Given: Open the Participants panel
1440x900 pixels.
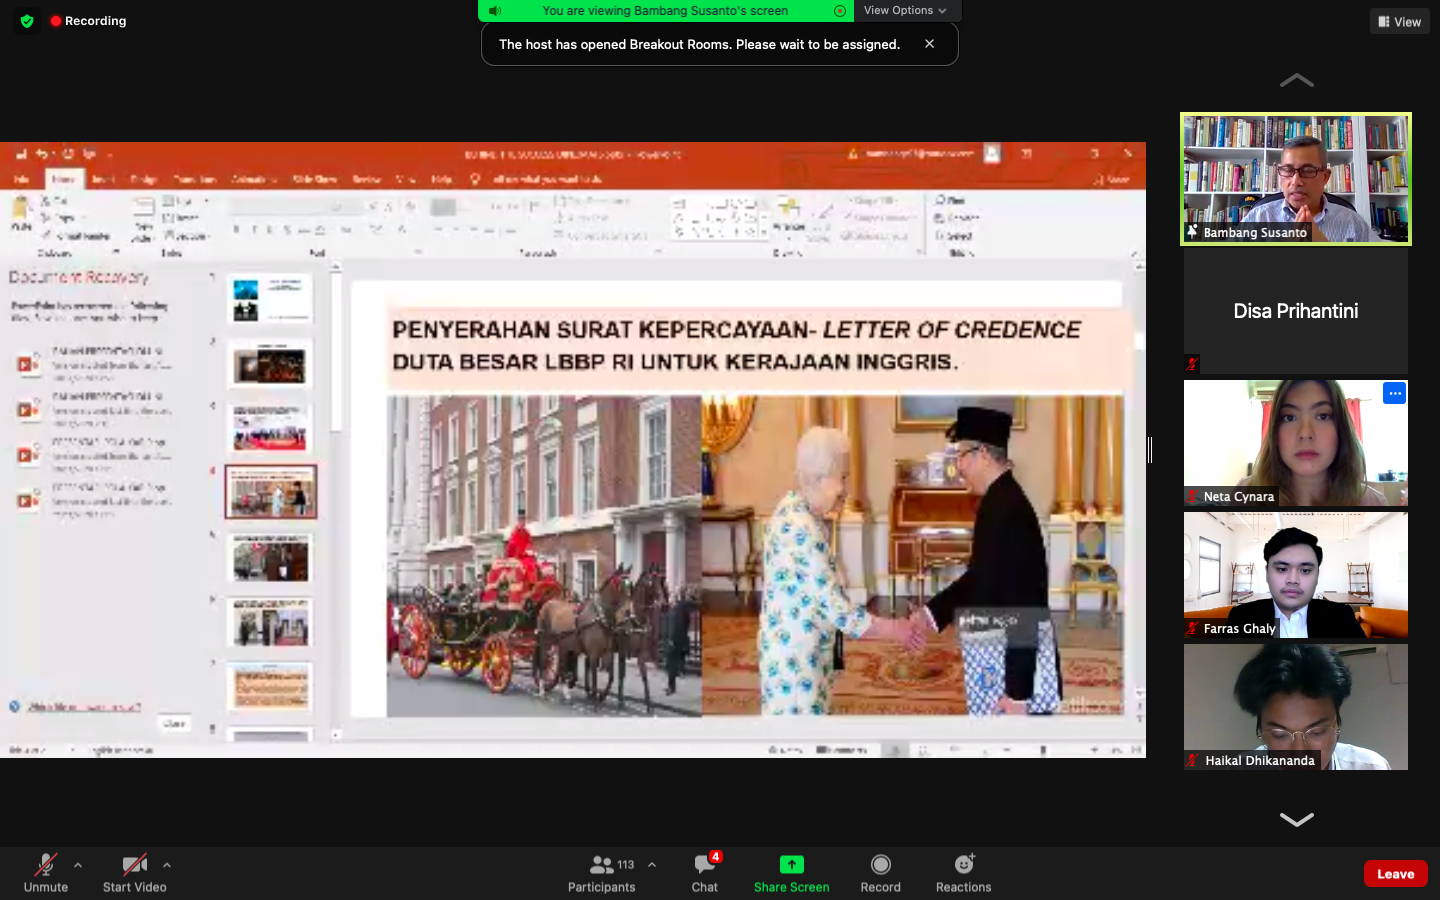Looking at the screenshot, I should (x=601, y=872).
